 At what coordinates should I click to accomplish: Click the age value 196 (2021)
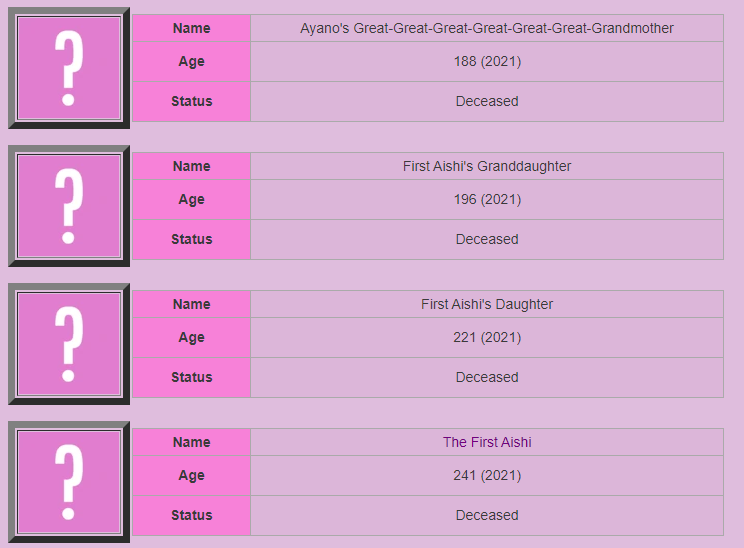[487, 200]
